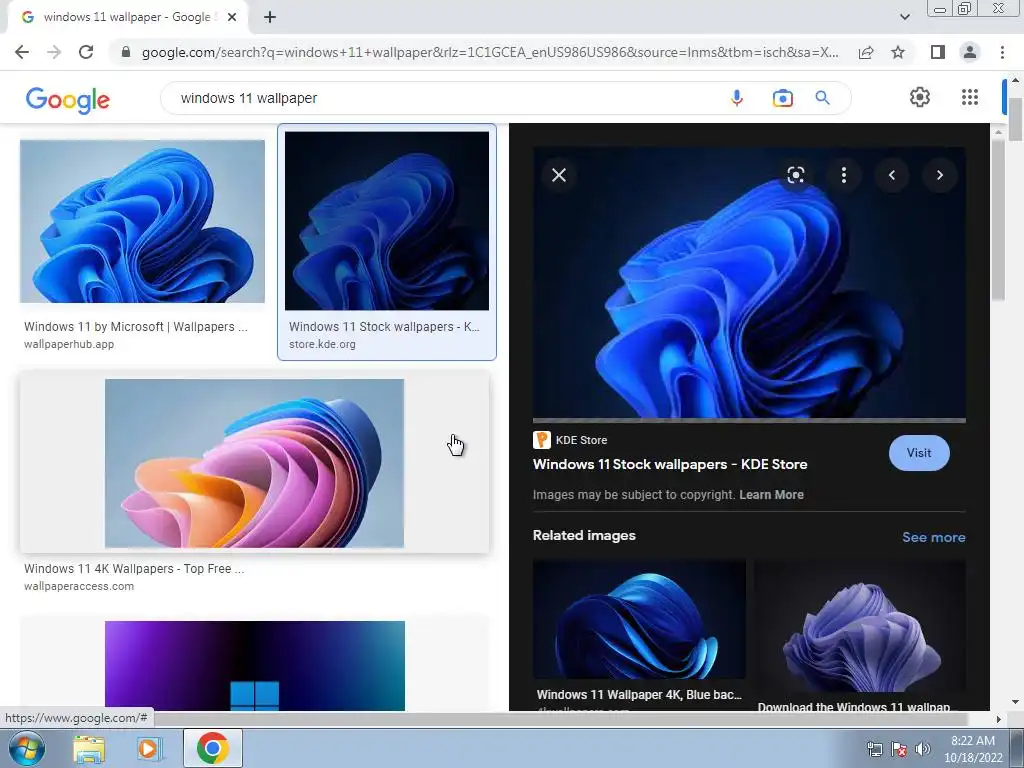Screen dimensions: 1024x768
Task: Select the store.kde.org dark bloom thumbnail
Action: point(387,221)
